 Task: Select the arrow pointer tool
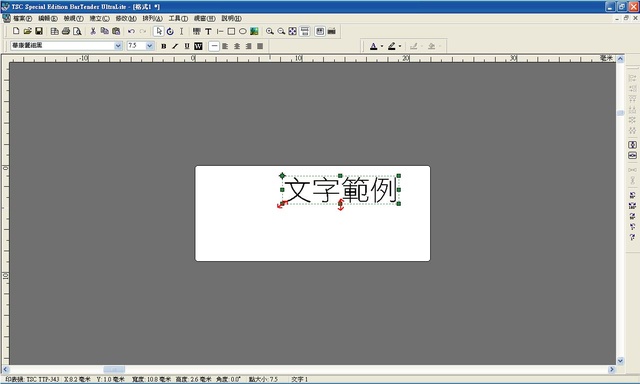[x=159, y=31]
